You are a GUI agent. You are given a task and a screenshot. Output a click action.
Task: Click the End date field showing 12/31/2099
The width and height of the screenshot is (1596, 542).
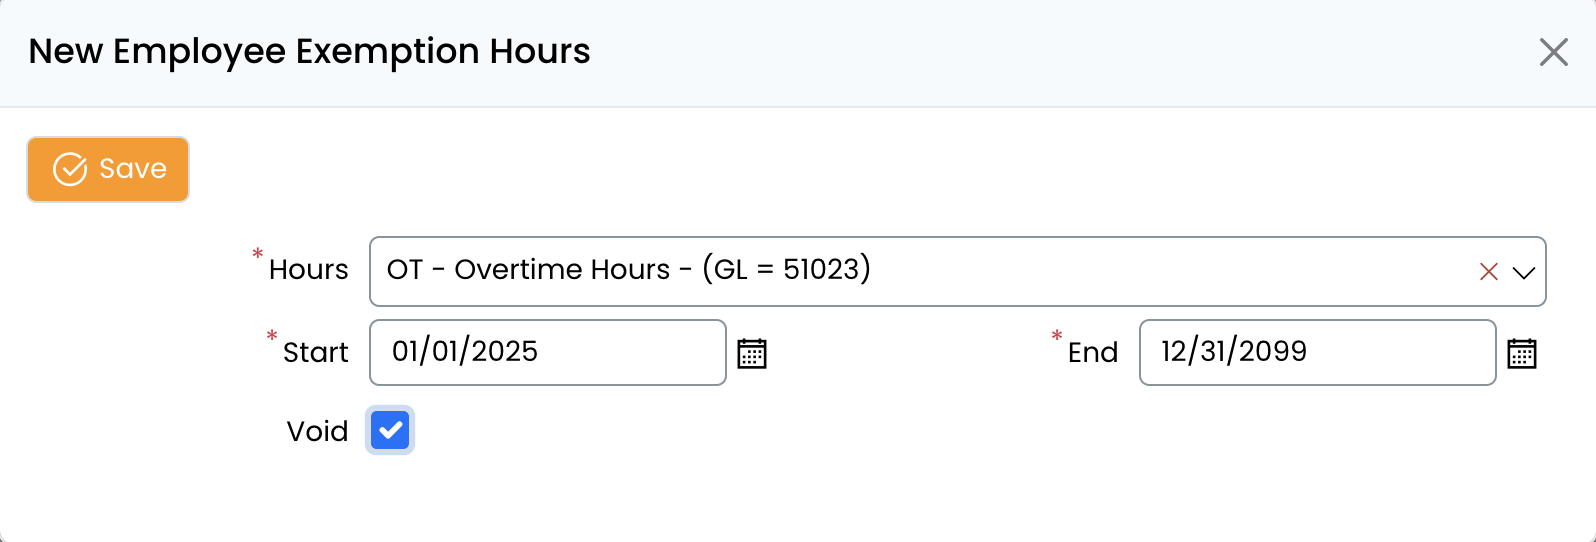pyautogui.click(x=1316, y=352)
